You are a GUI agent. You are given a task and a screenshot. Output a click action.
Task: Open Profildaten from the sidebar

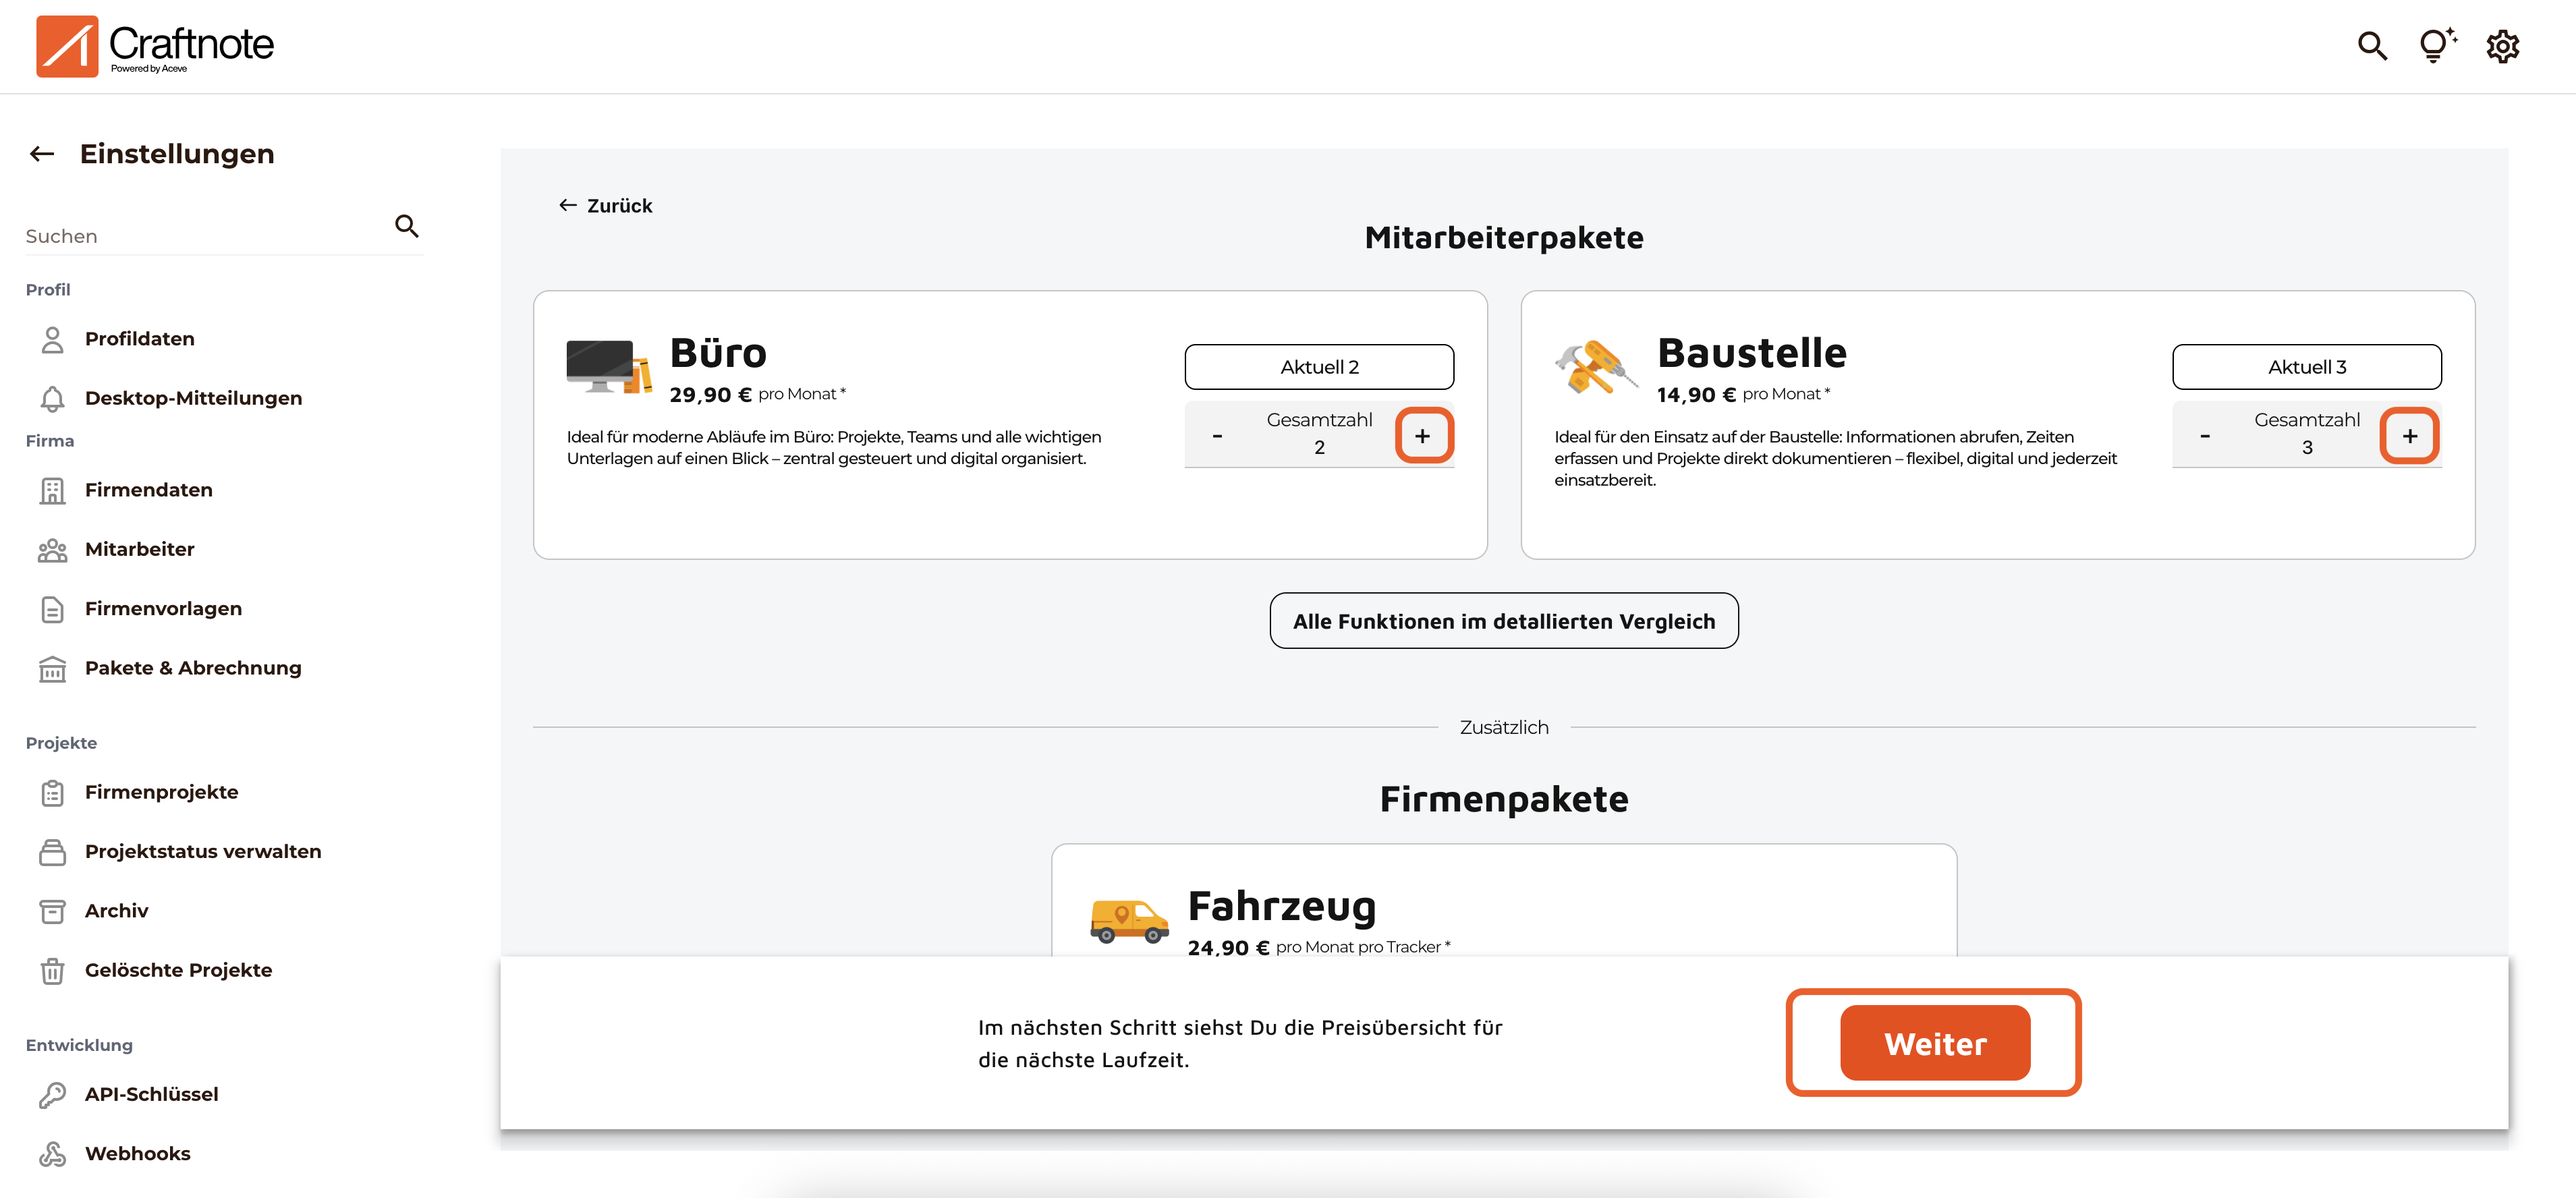139,339
